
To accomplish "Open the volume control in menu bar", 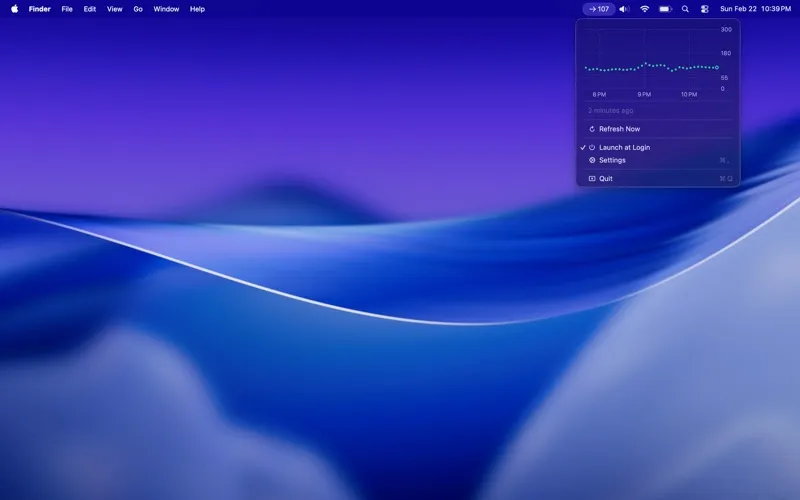I will [x=624, y=9].
